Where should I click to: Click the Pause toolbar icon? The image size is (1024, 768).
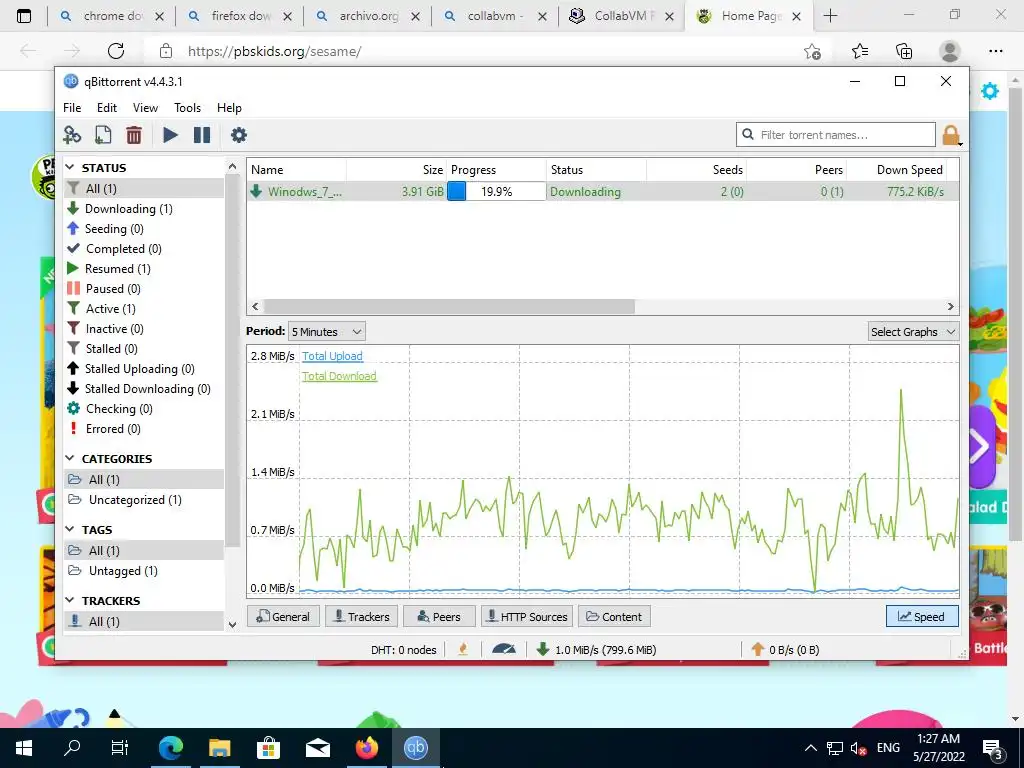pos(202,135)
